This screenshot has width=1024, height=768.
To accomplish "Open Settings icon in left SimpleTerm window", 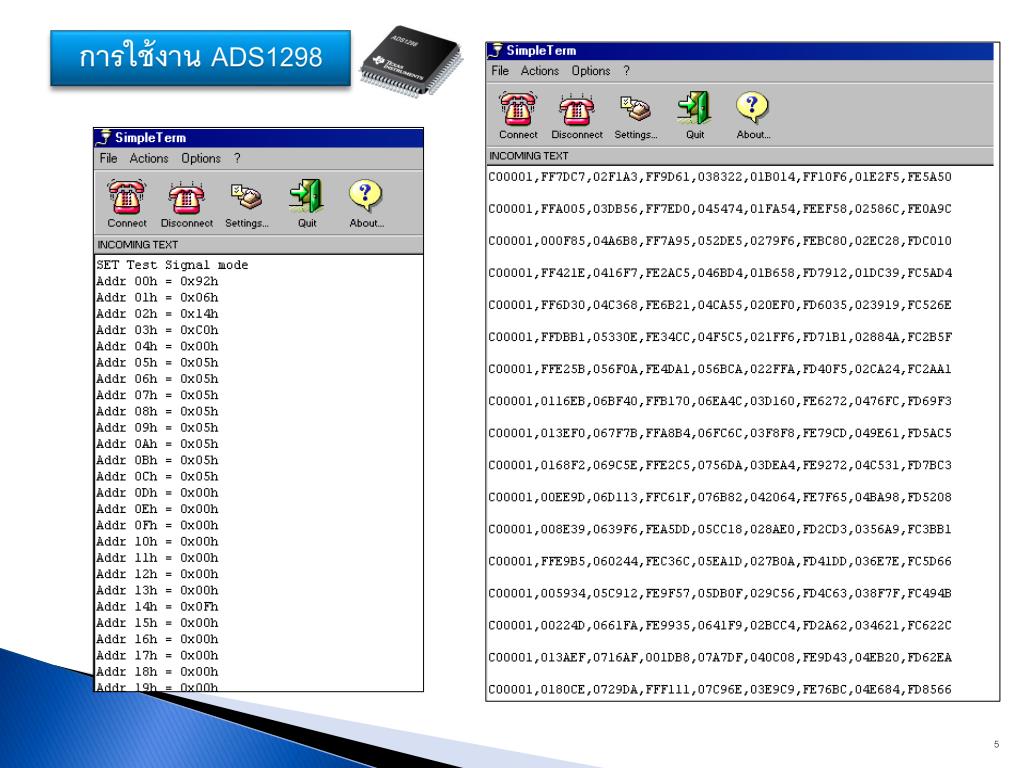I will click(x=246, y=197).
